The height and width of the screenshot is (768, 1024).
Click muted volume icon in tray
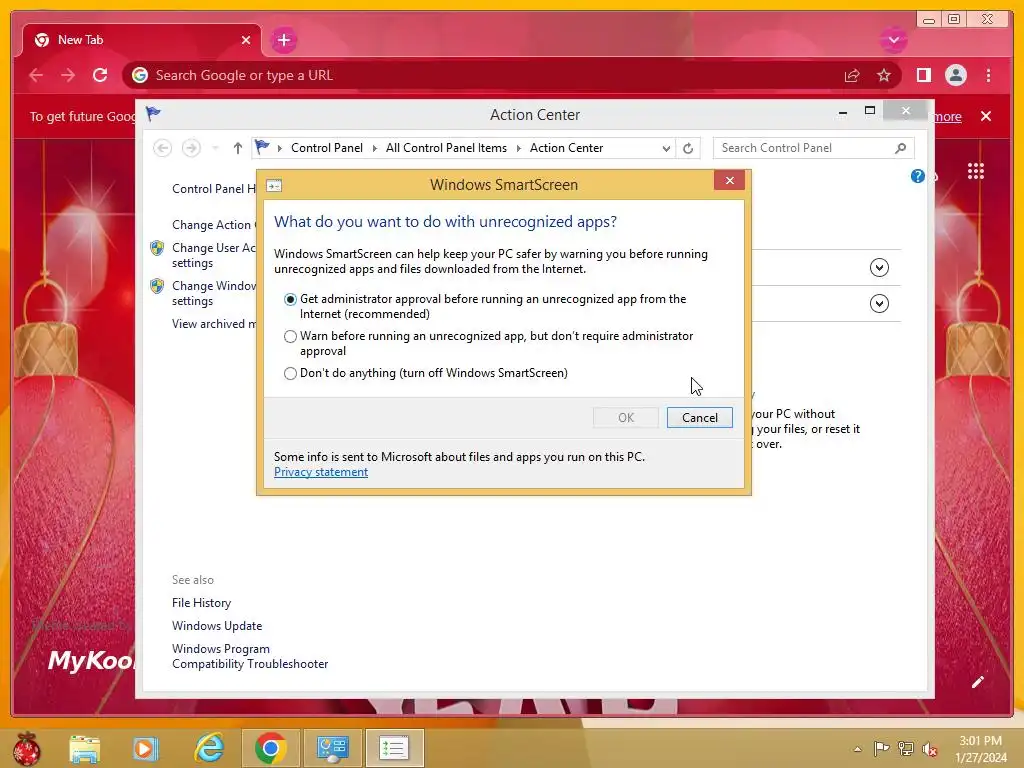tap(930, 749)
